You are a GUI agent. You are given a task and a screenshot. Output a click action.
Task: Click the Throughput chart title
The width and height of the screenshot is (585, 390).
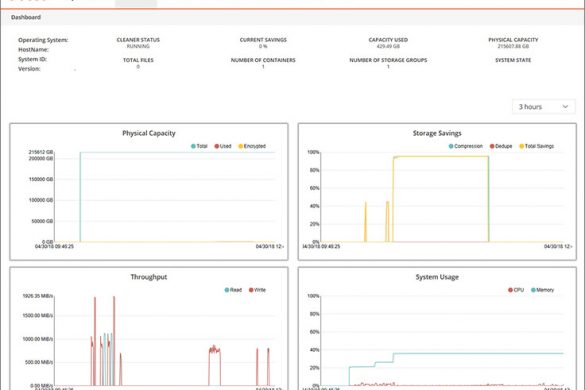coord(149,277)
